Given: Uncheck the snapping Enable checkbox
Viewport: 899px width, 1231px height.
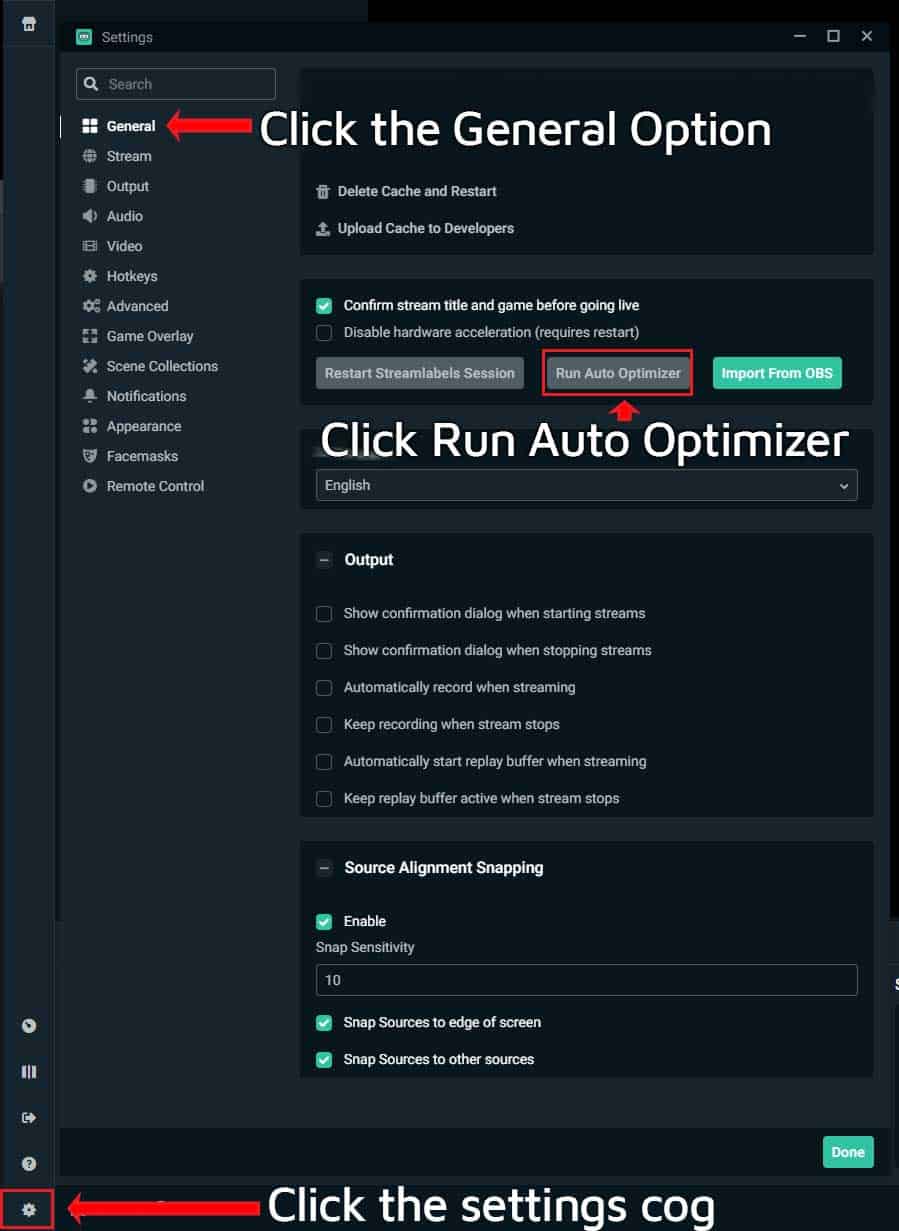Looking at the screenshot, I should pos(324,921).
